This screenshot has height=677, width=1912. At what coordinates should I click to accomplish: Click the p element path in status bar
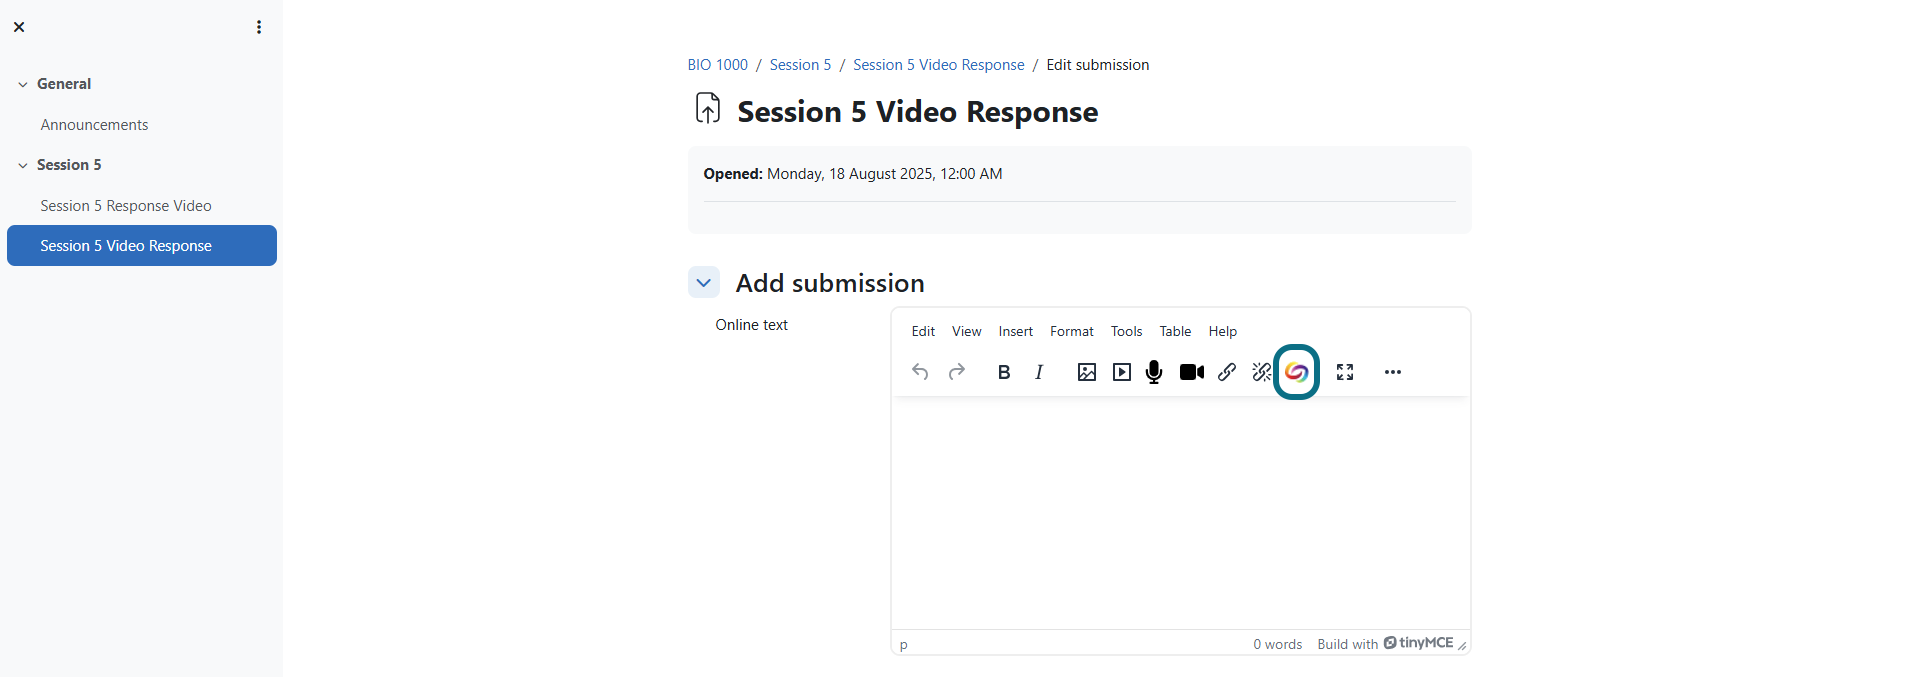coord(904,645)
